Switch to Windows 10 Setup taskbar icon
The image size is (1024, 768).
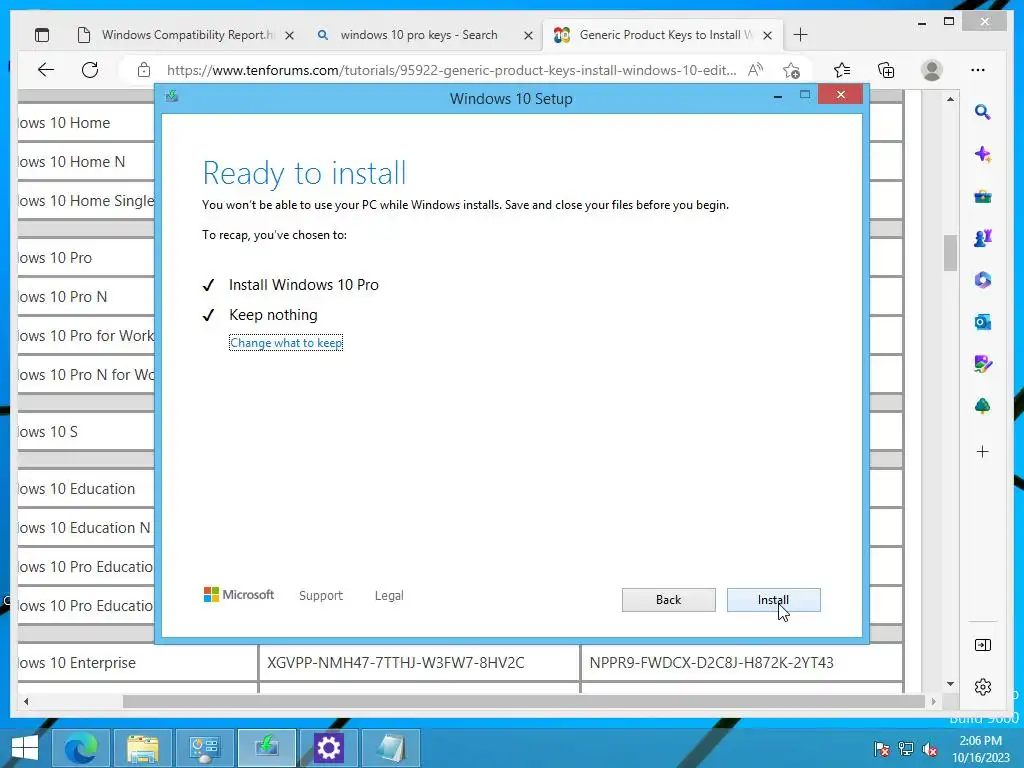coord(266,748)
